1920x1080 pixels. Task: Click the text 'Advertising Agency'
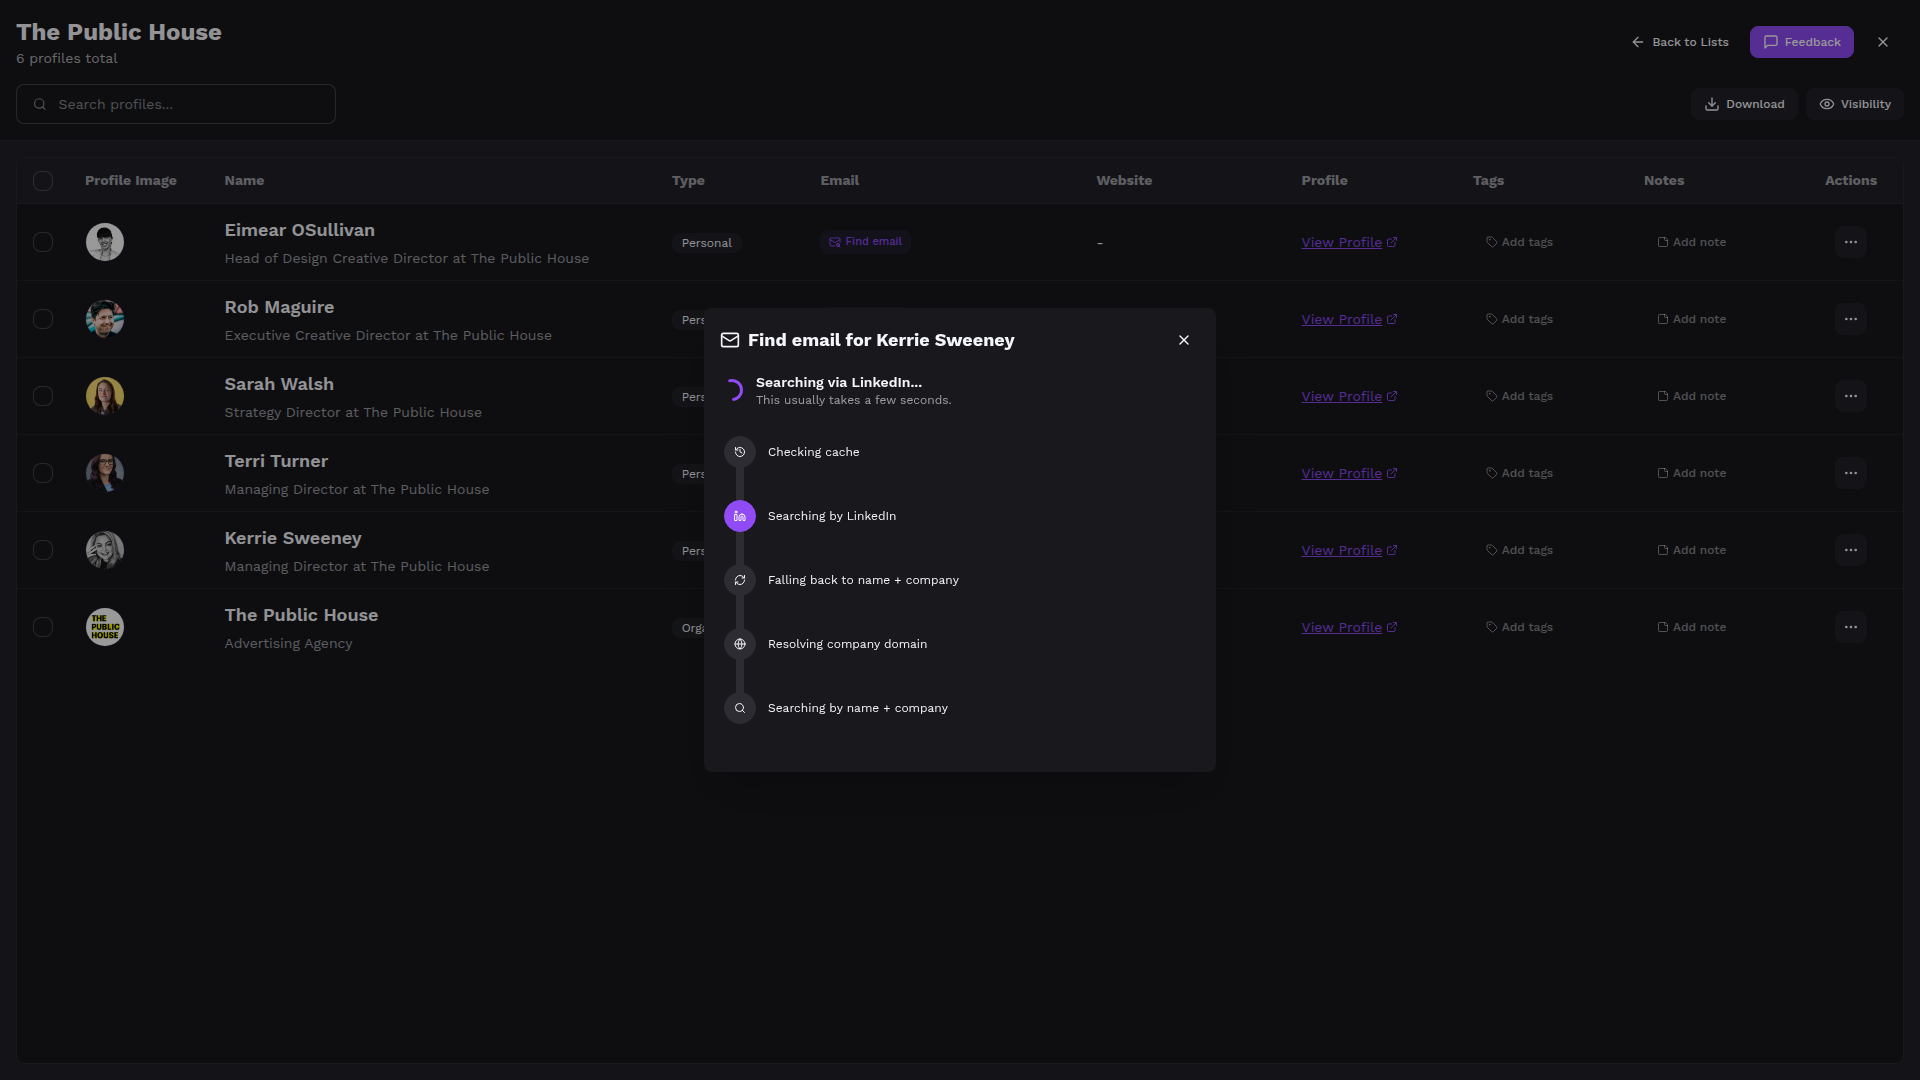[x=288, y=643]
